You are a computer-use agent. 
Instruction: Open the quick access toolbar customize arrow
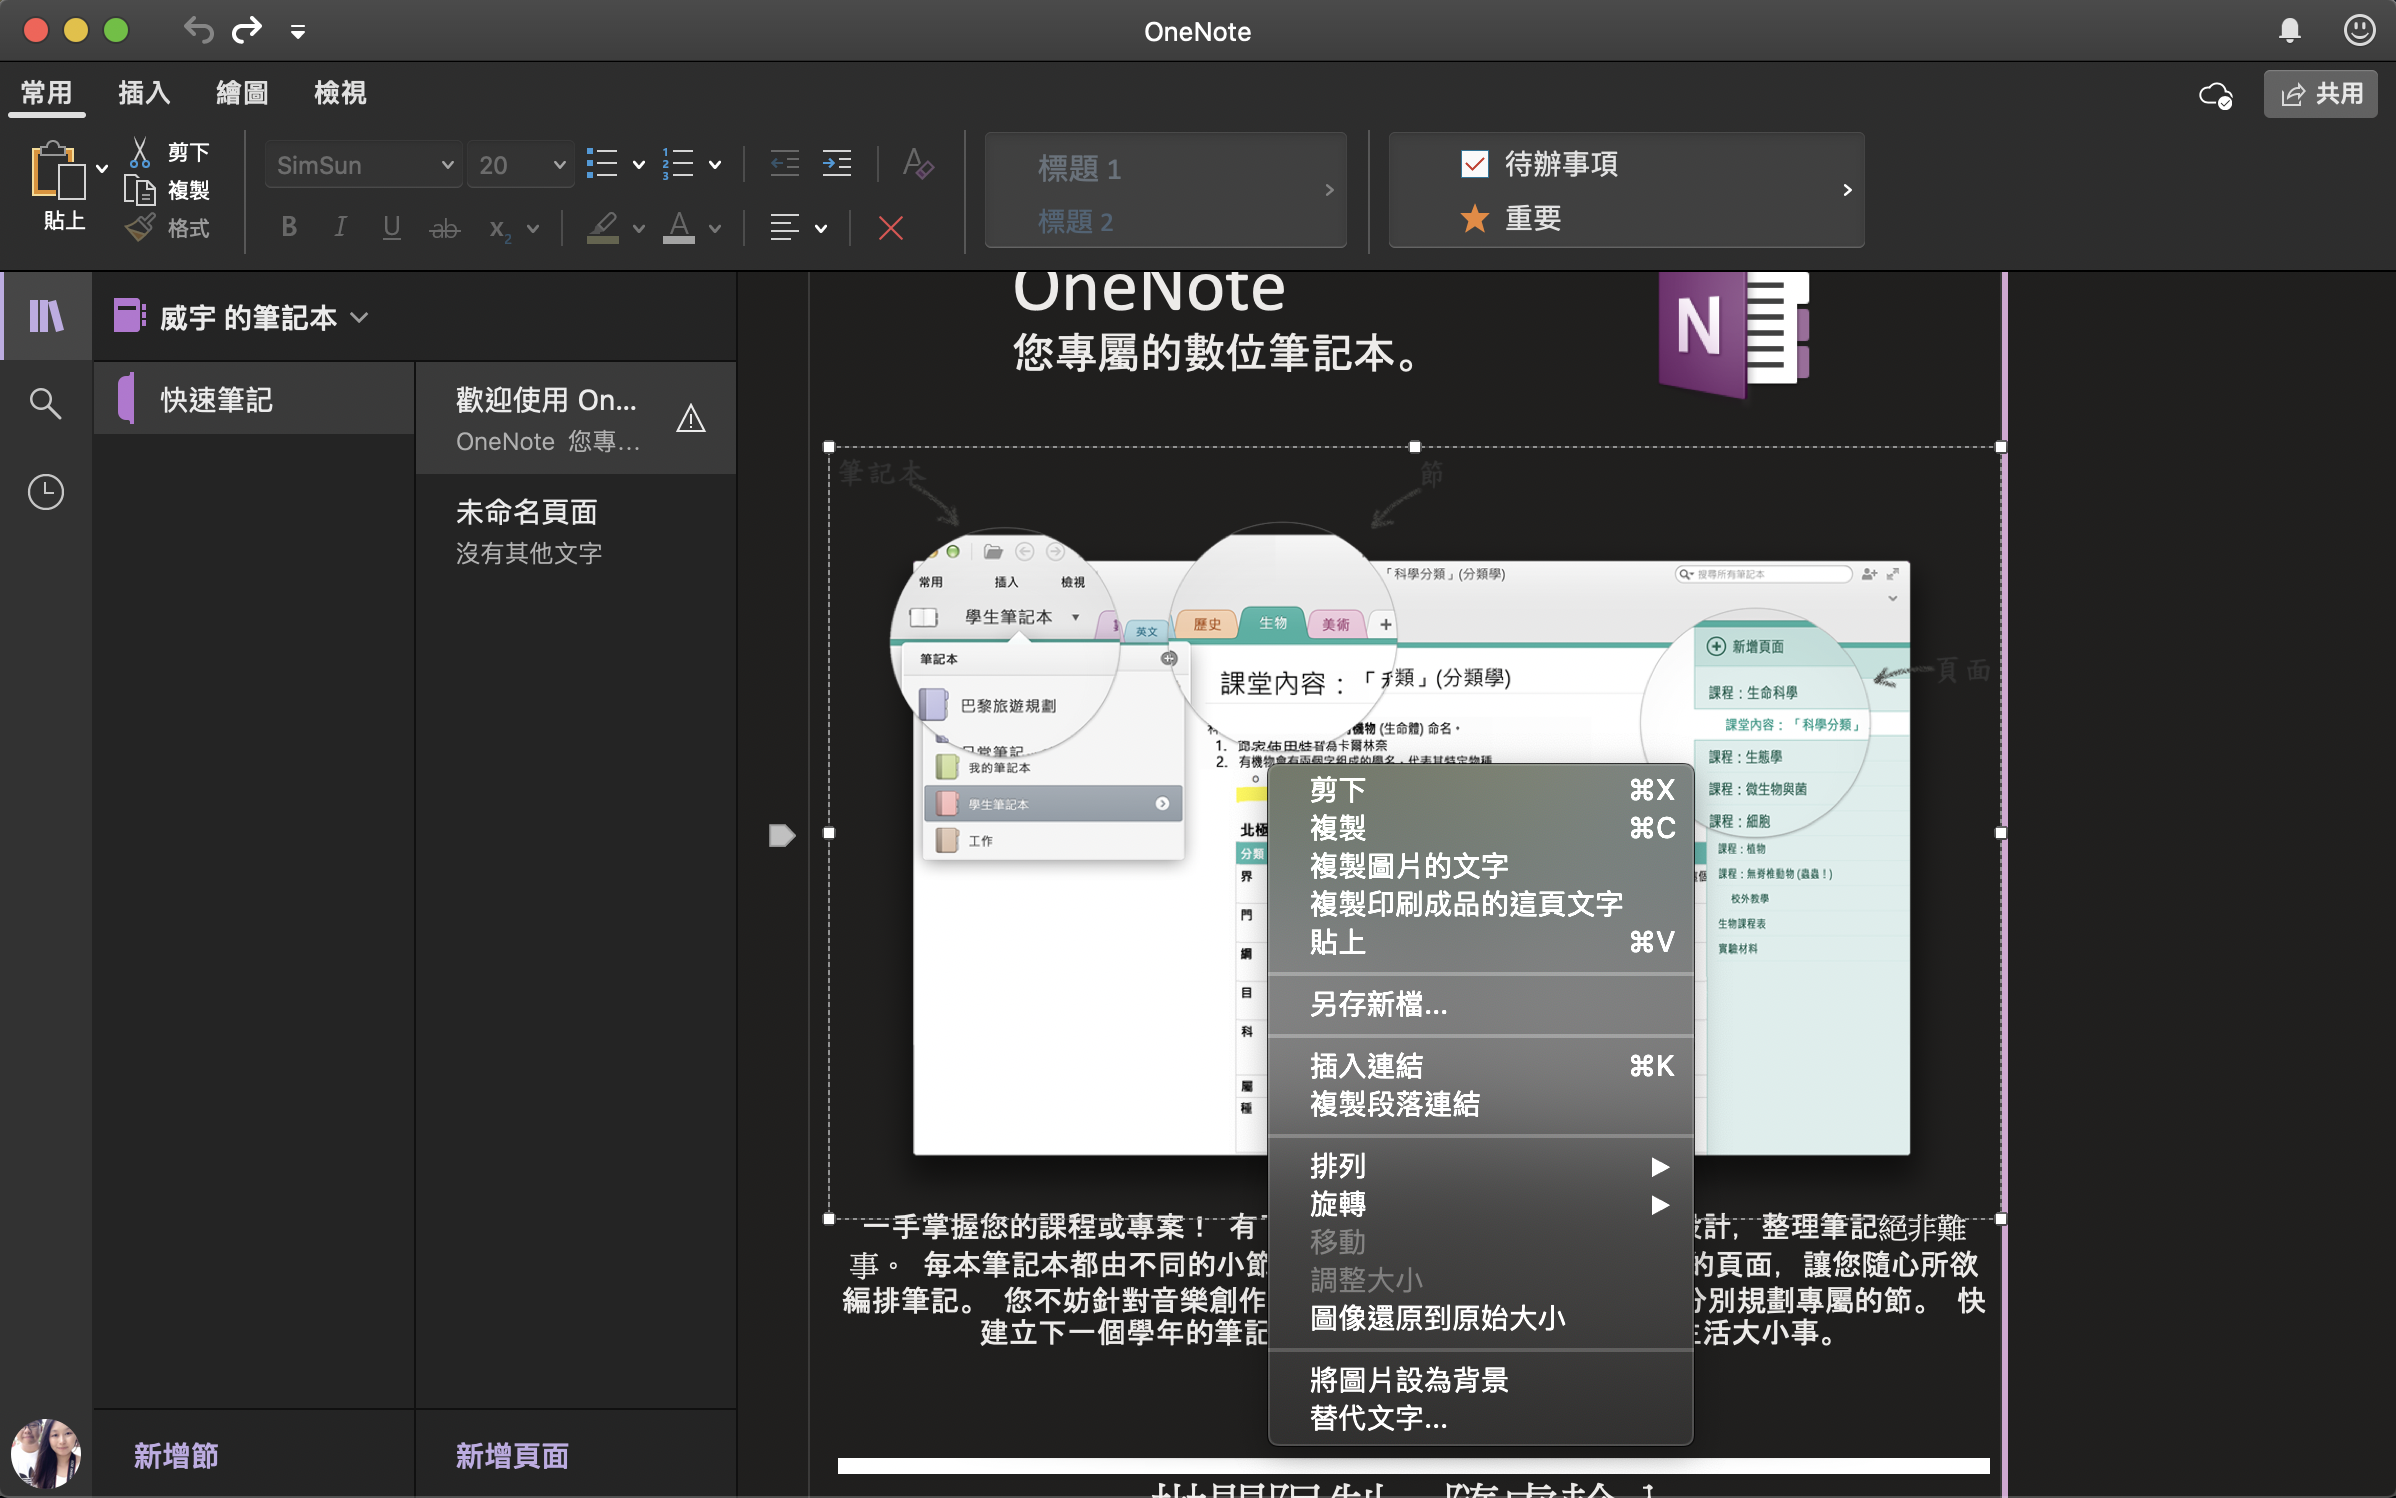tap(298, 32)
